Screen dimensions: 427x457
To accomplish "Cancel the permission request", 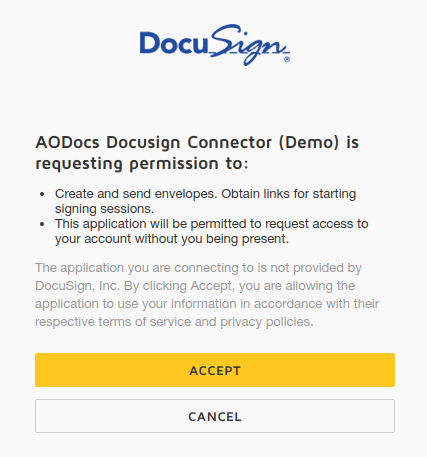I will coord(215,416).
